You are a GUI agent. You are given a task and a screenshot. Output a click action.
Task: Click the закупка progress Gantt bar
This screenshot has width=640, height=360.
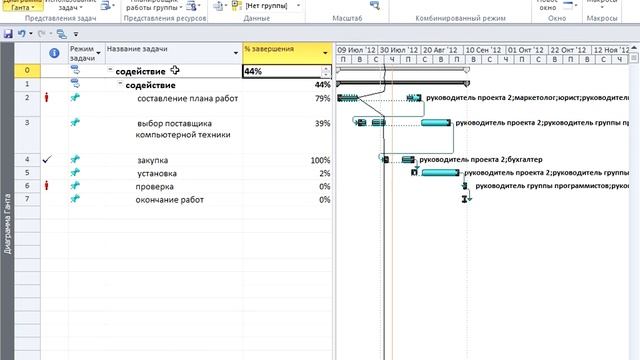(x=408, y=160)
